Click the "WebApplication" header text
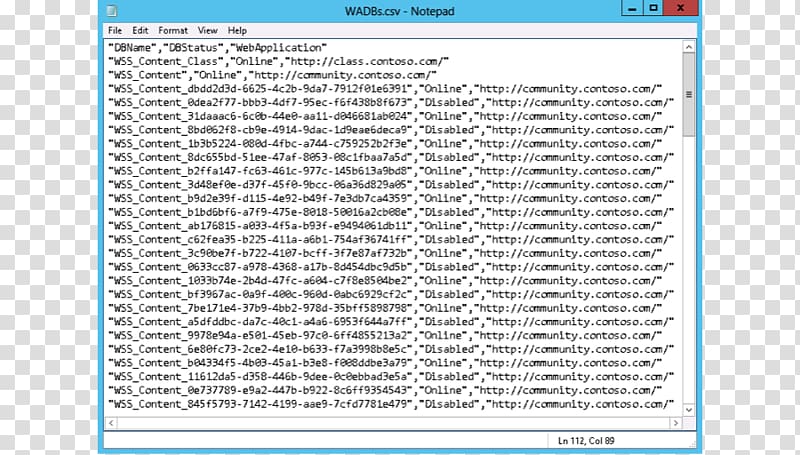This screenshot has width=800, height=455. coord(279,47)
